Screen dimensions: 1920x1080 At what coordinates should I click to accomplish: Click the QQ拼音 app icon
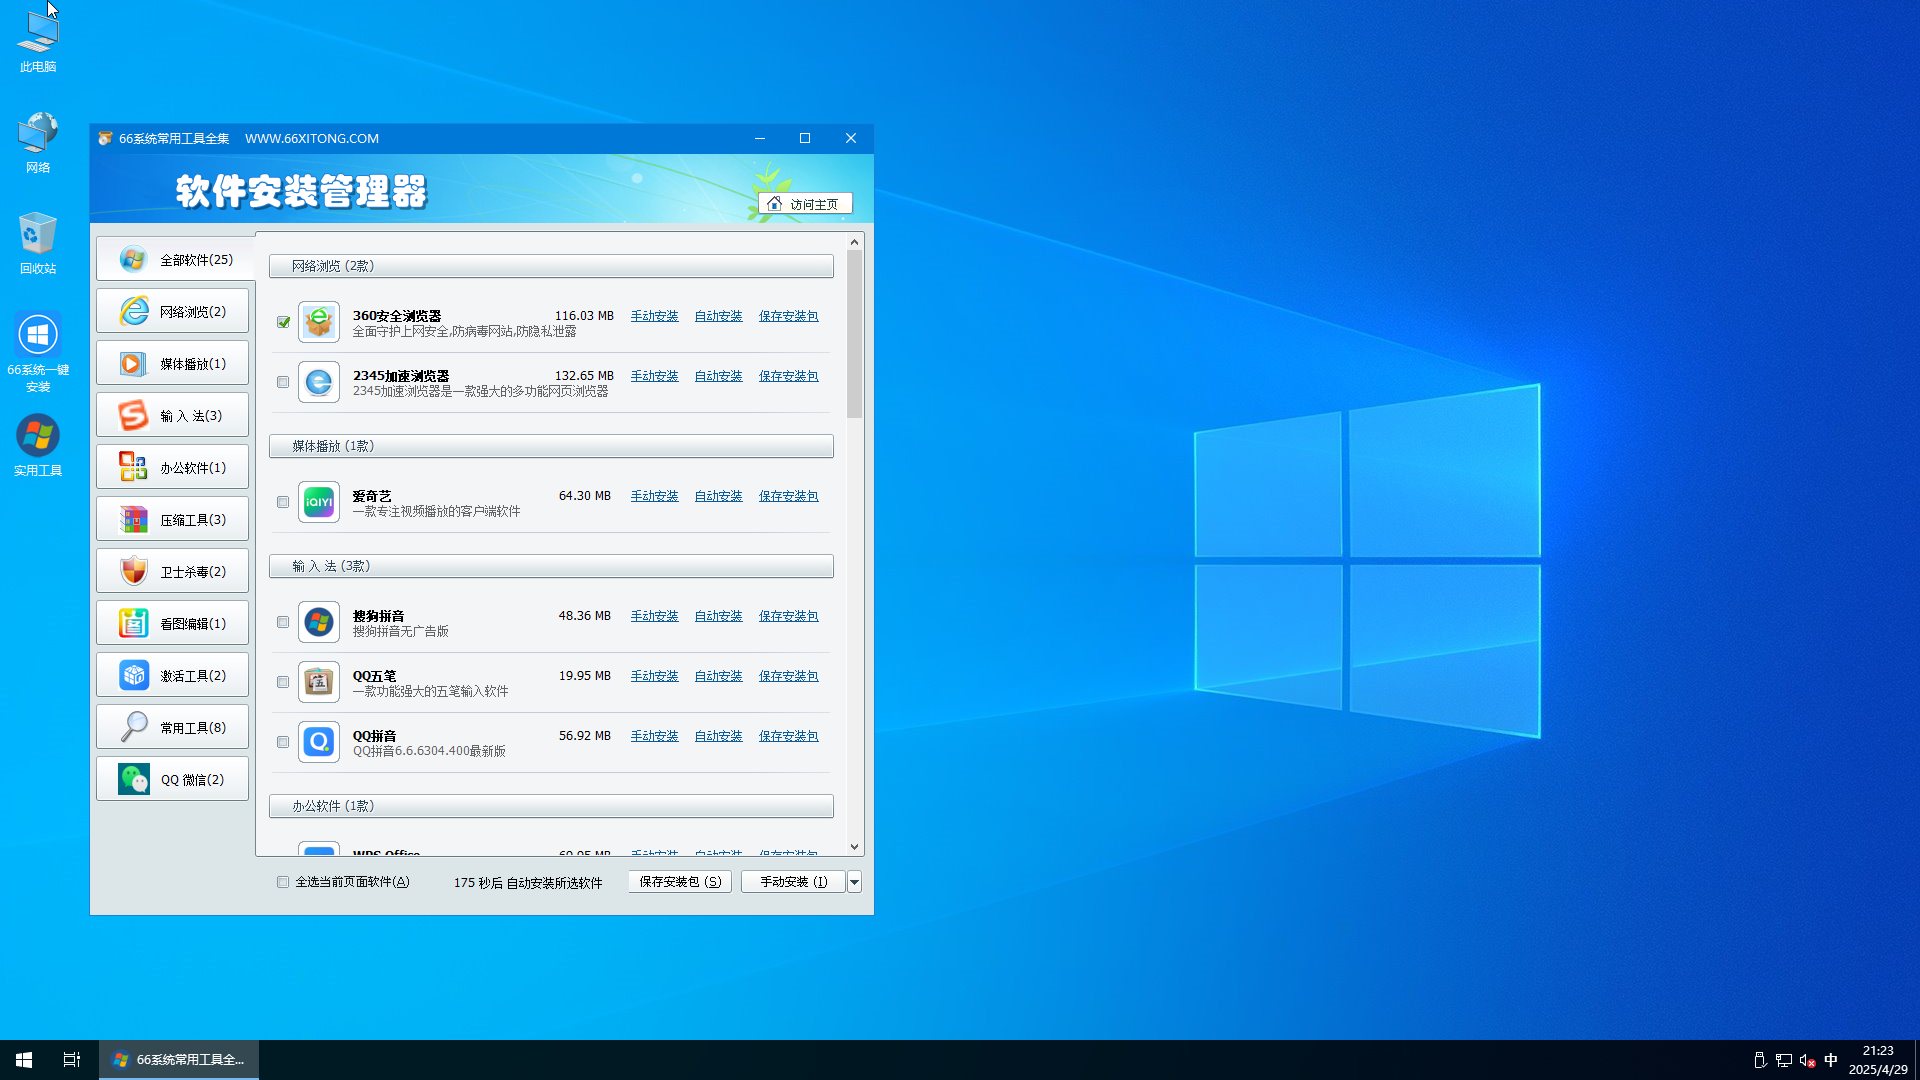(x=319, y=742)
